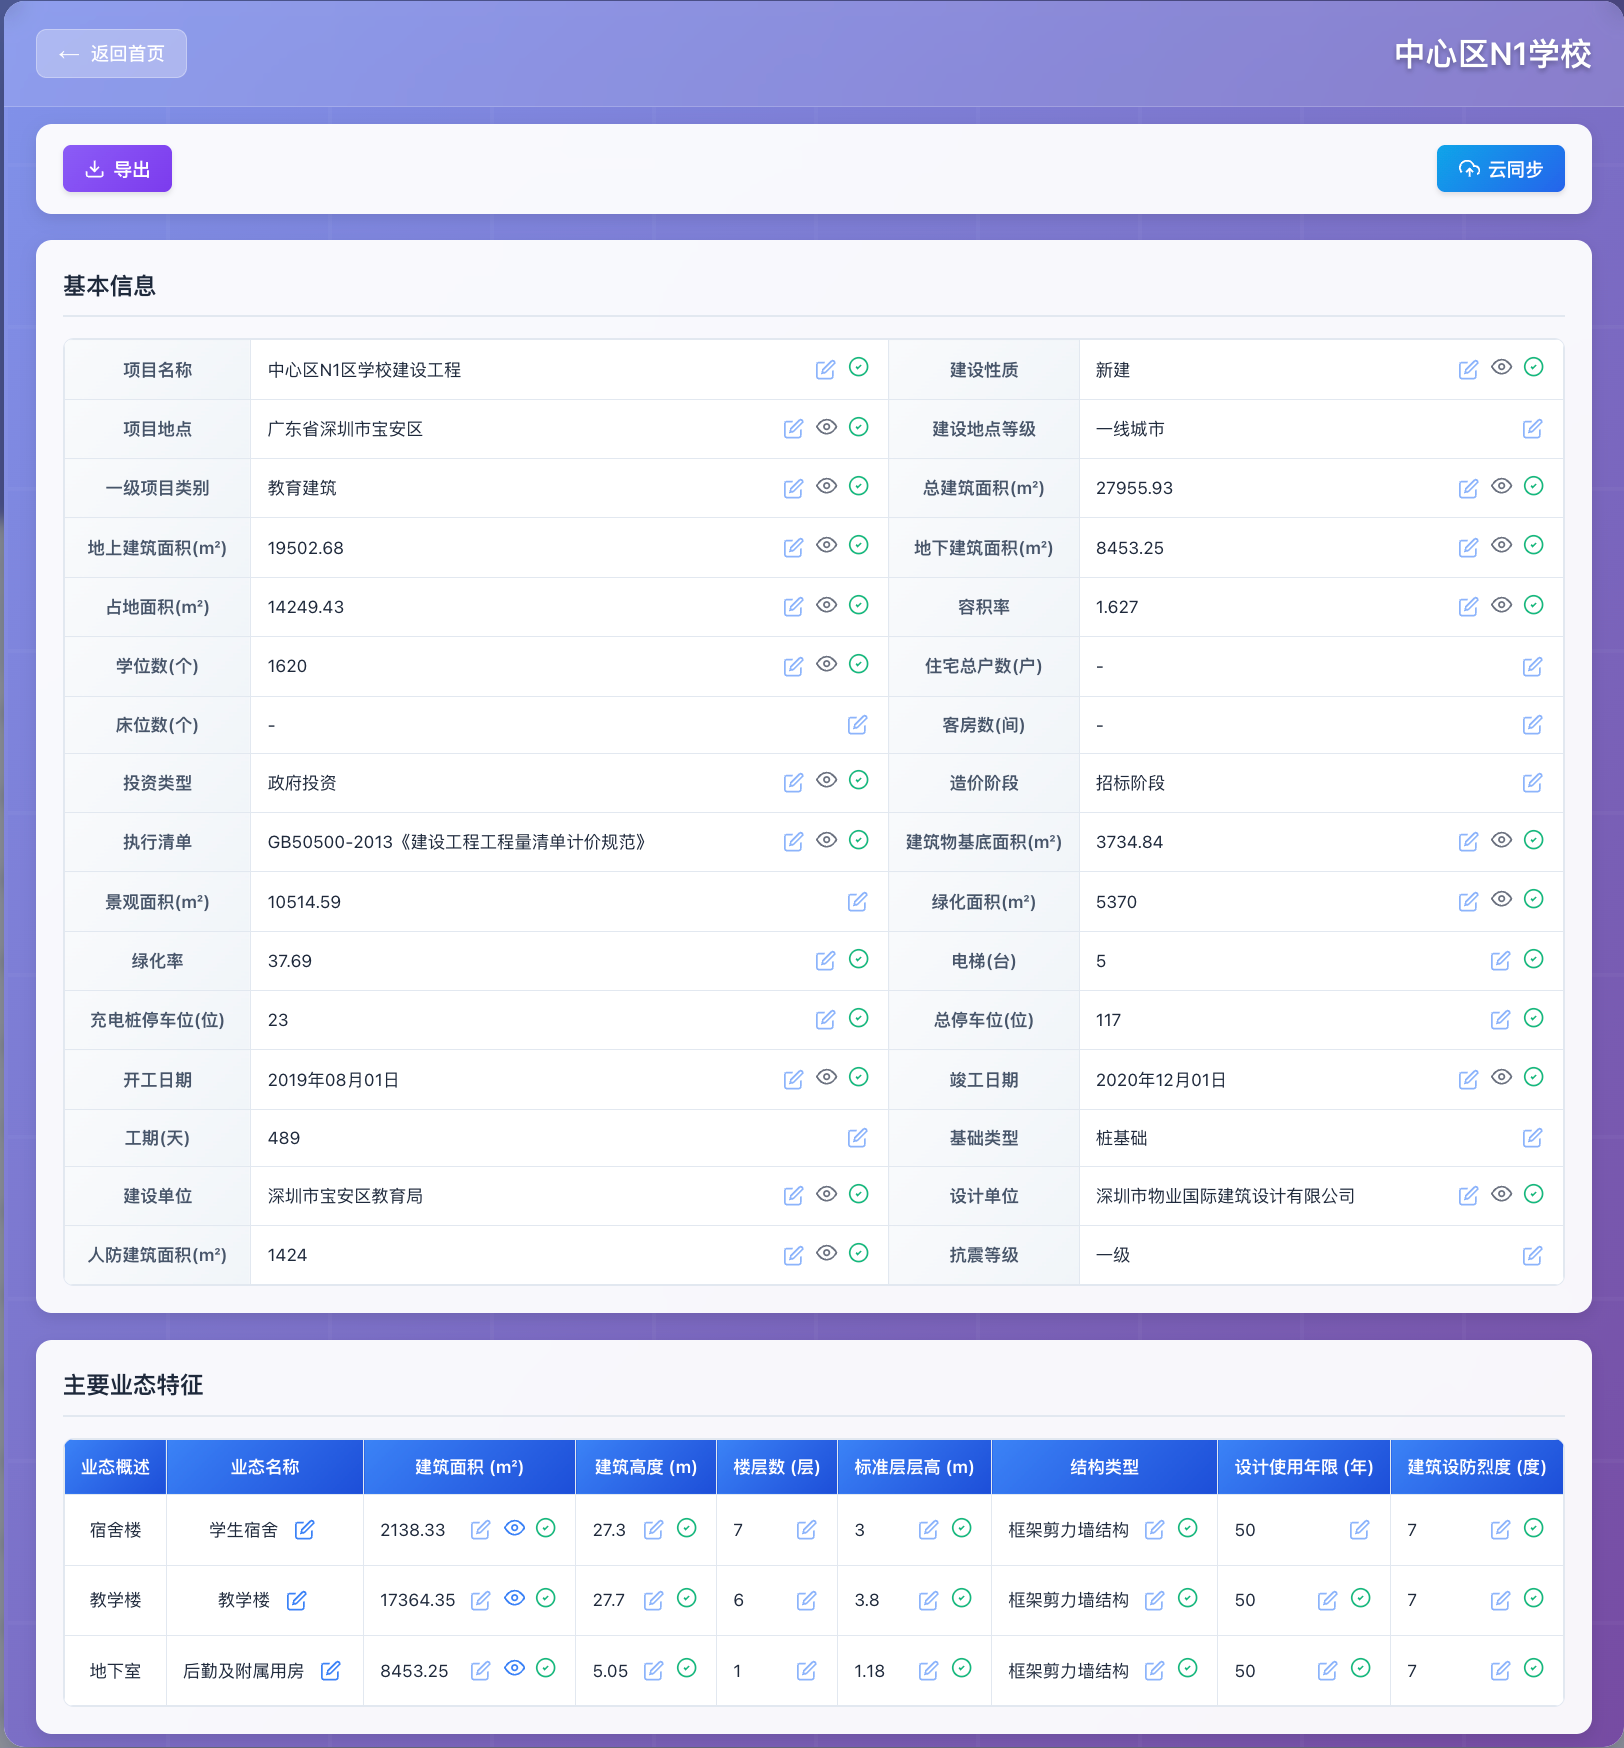Confirm the 项目名称 check icon
This screenshot has height=1748, width=1624.
point(858,367)
